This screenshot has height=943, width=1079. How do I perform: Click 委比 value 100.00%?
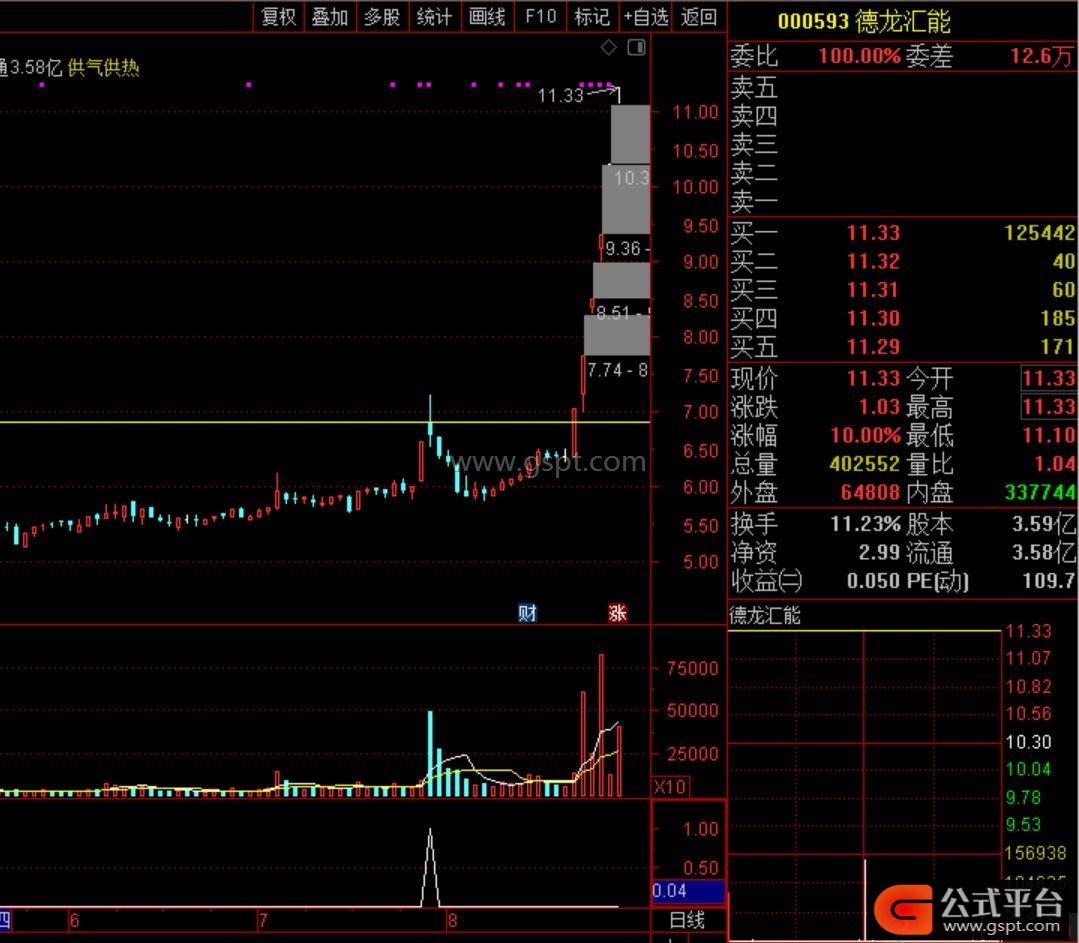point(859,55)
